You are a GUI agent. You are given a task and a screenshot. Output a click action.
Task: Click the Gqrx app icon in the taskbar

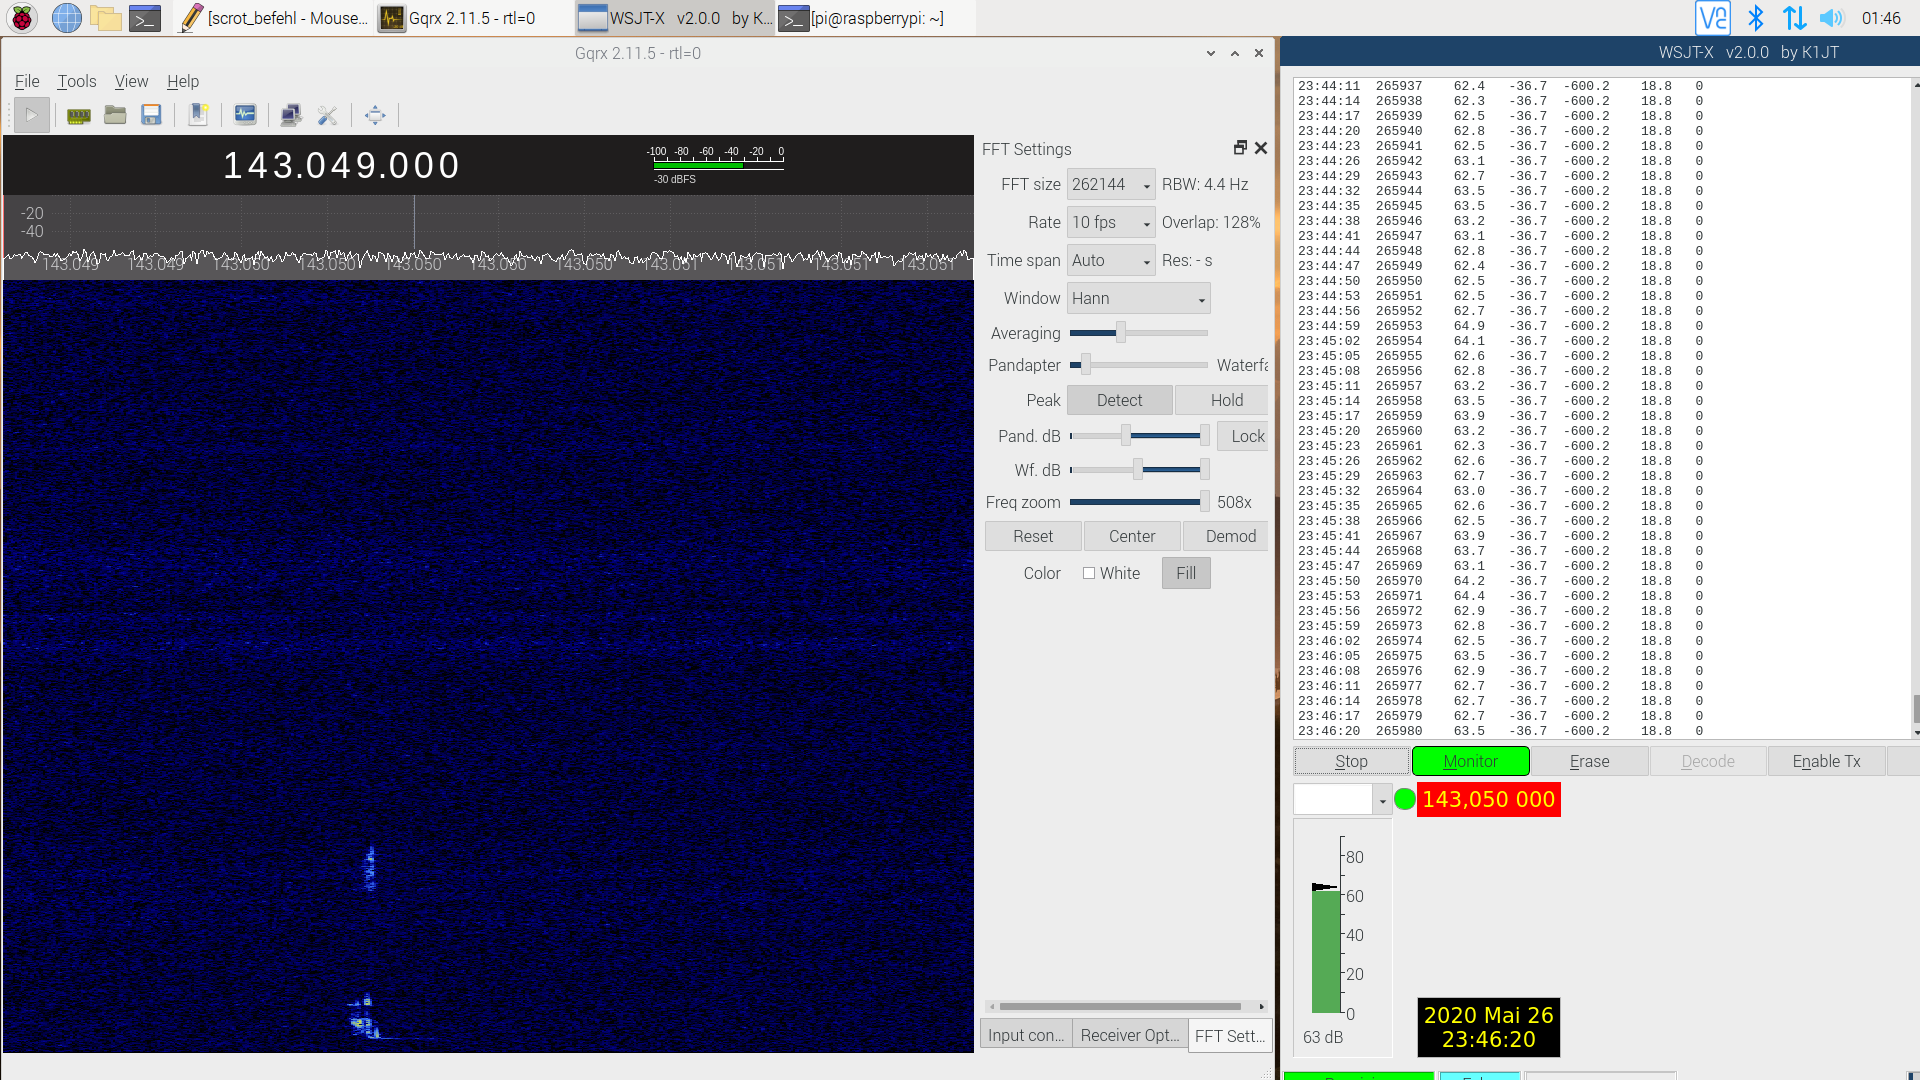point(392,18)
